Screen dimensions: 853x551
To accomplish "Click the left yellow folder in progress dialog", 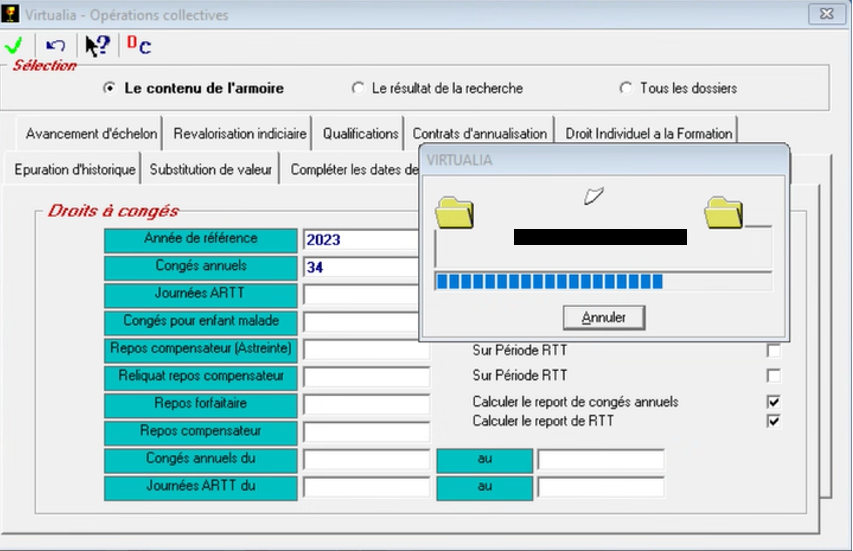I will pyautogui.click(x=455, y=212).
